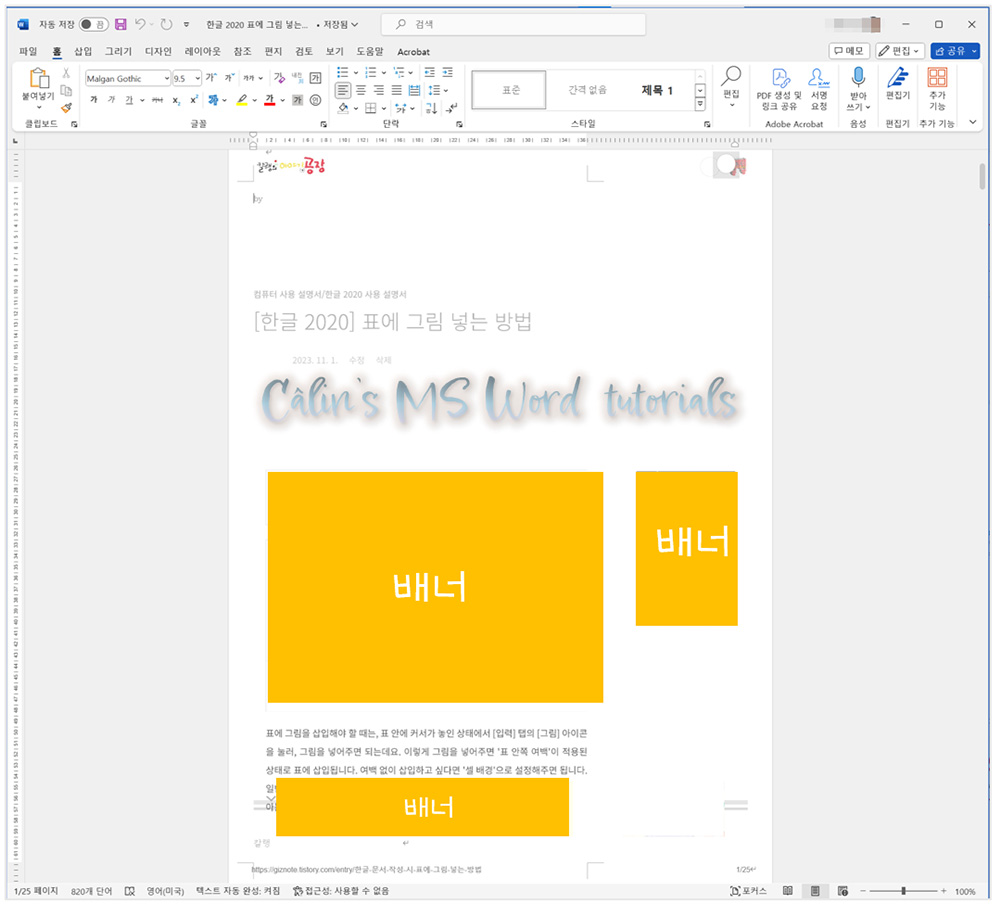Center align the paragraph
This screenshot has width=1000, height=916.
click(361, 90)
